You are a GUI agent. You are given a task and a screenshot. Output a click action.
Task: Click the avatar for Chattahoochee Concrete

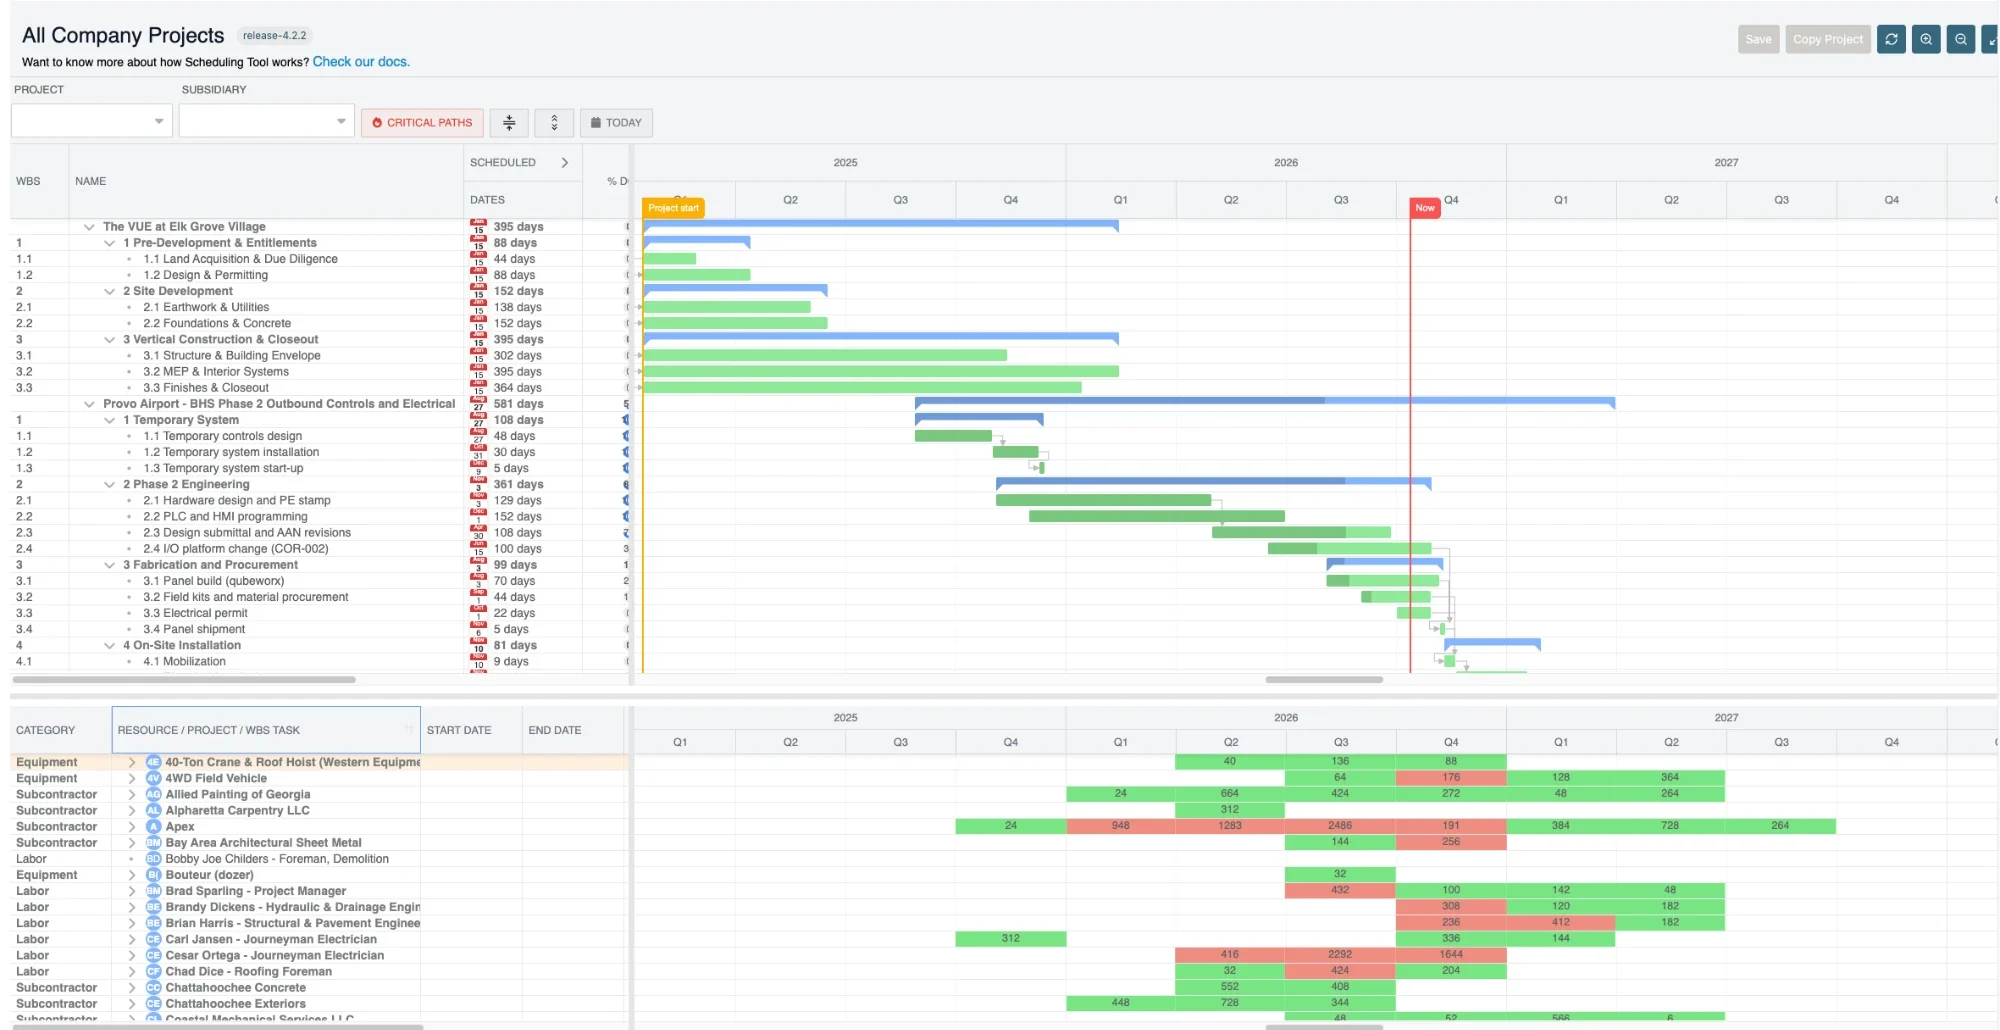coord(153,988)
